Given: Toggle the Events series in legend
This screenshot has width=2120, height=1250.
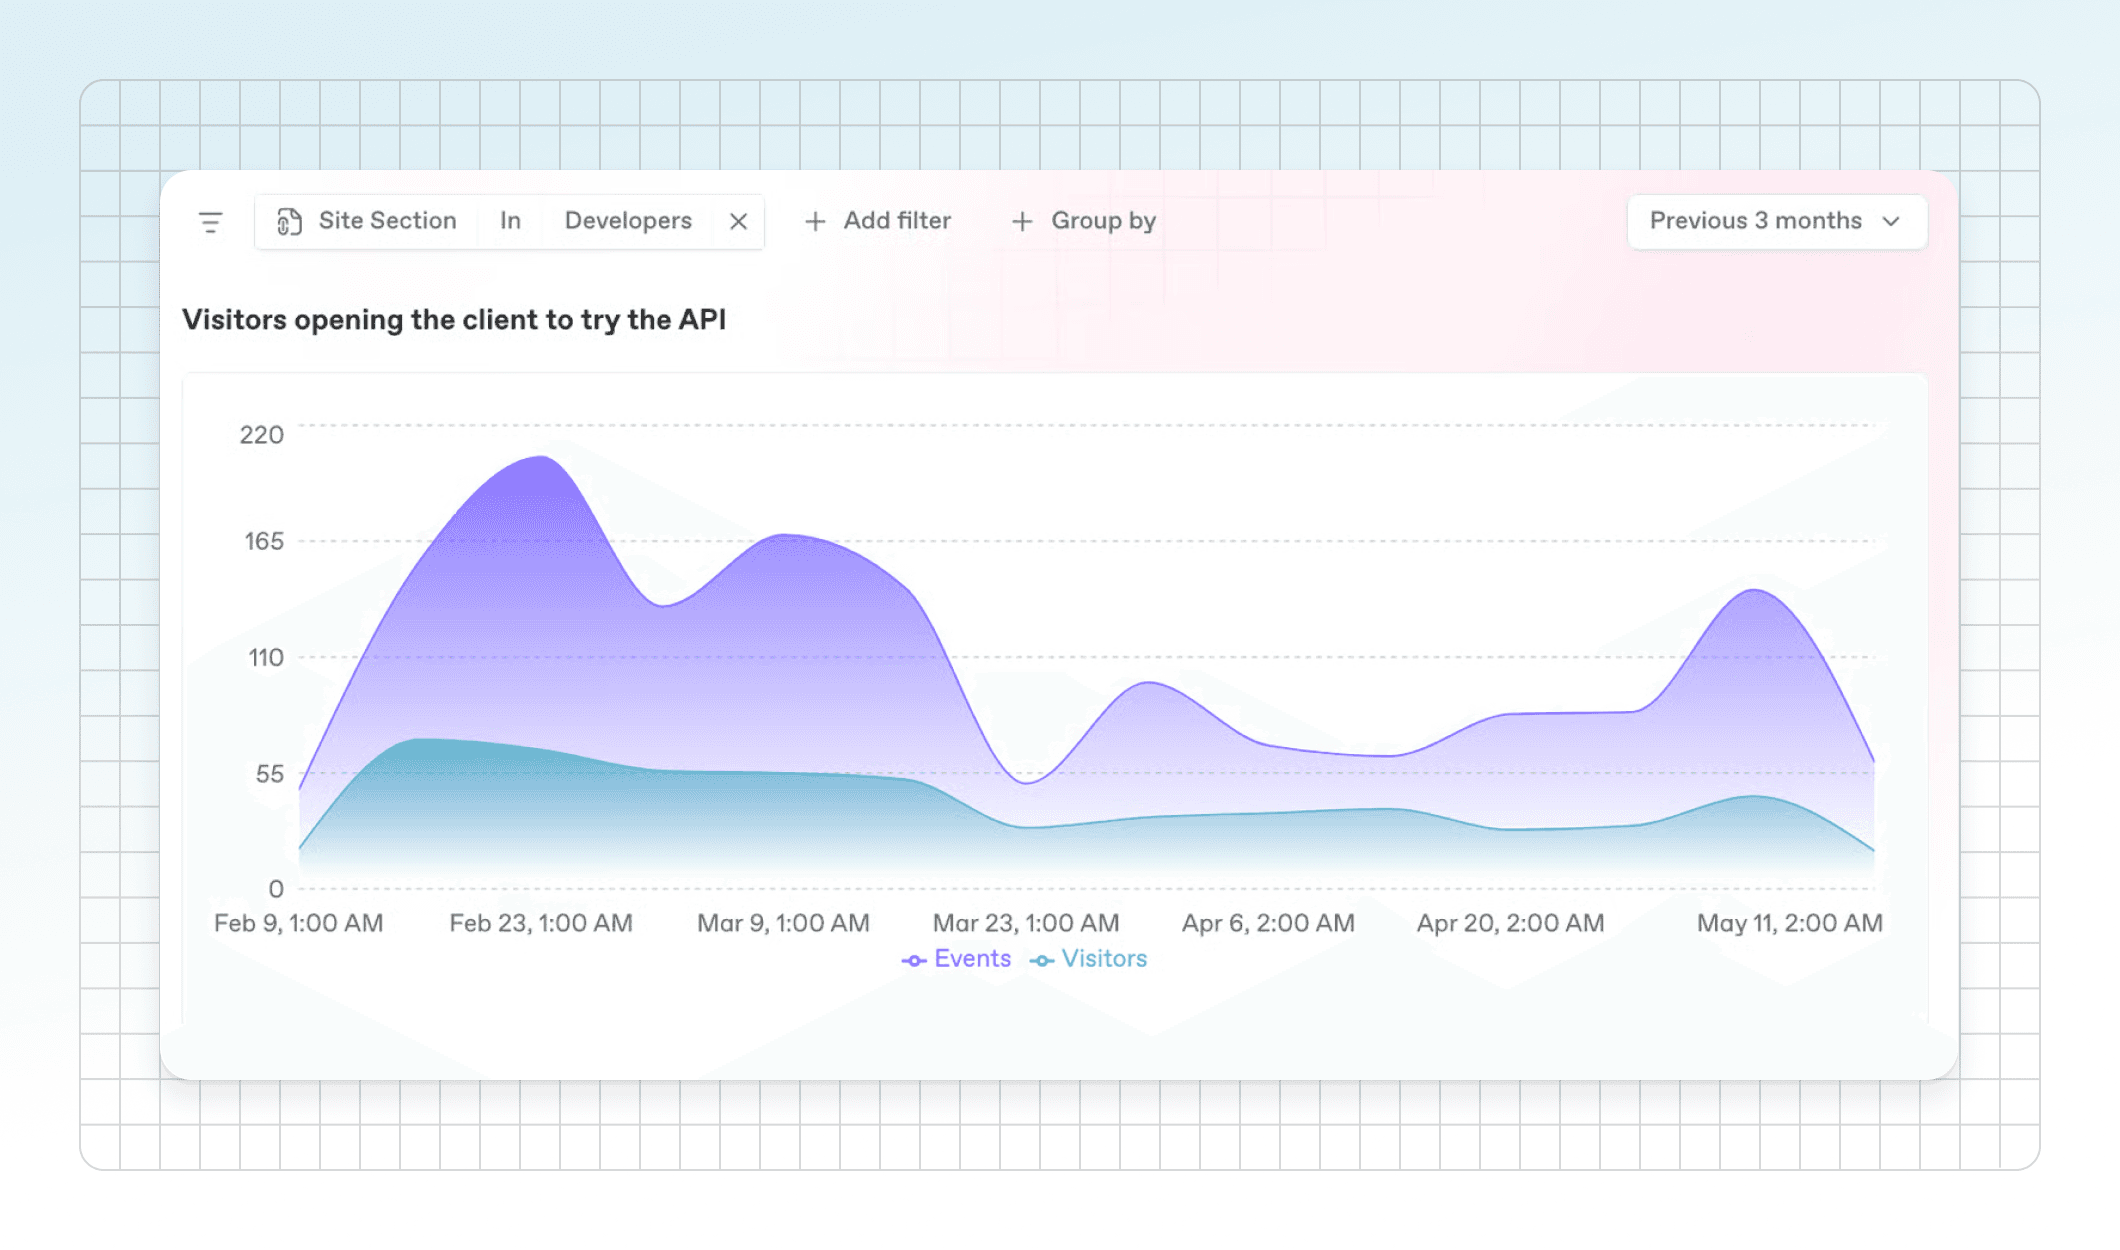Looking at the screenshot, I should (956, 960).
